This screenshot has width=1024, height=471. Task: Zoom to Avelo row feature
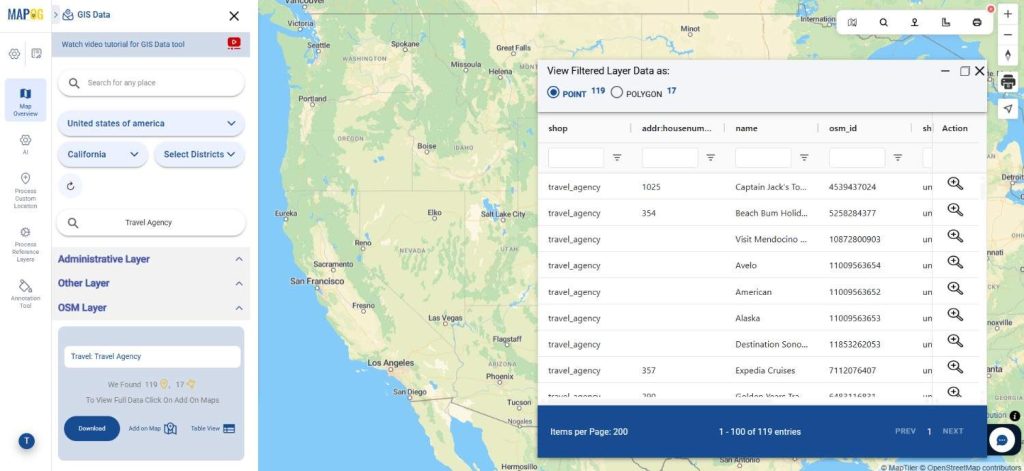[955, 262]
